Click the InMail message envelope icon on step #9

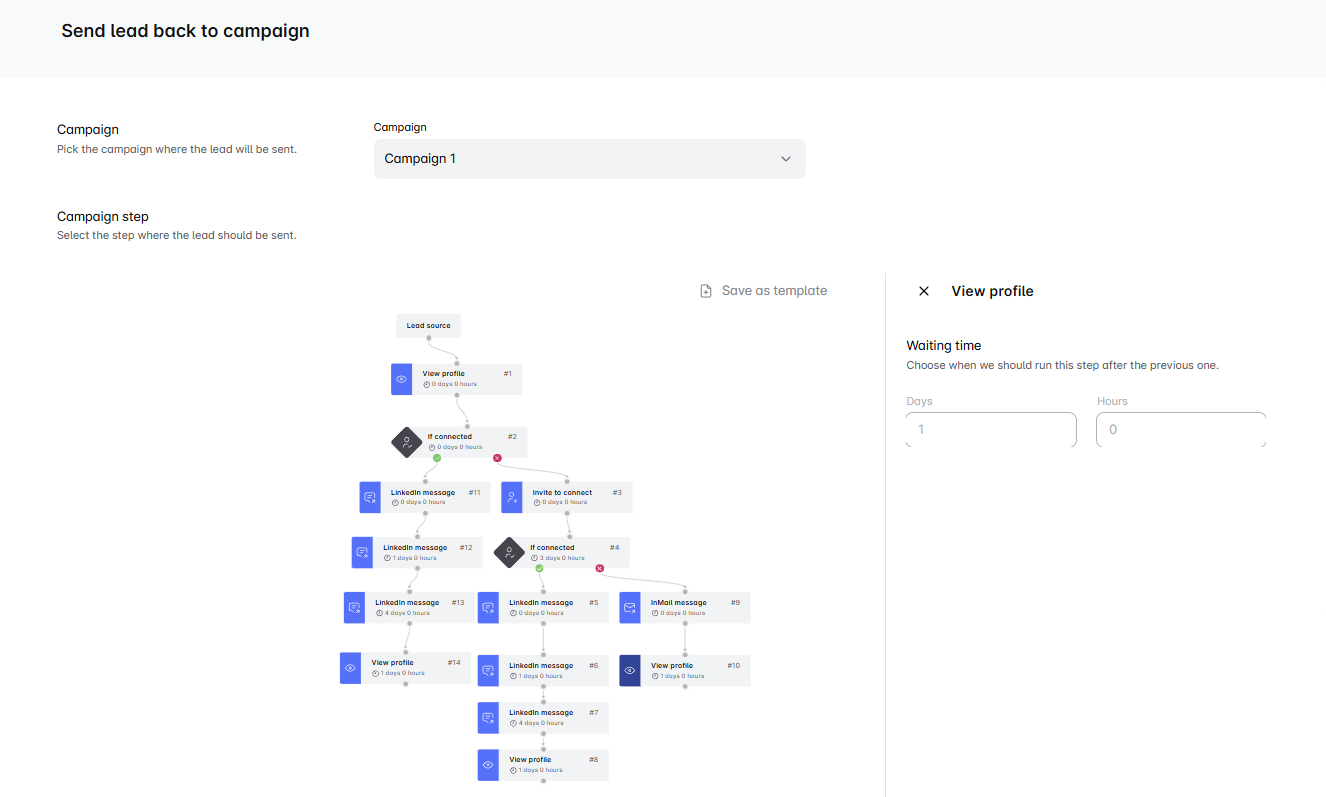point(630,608)
